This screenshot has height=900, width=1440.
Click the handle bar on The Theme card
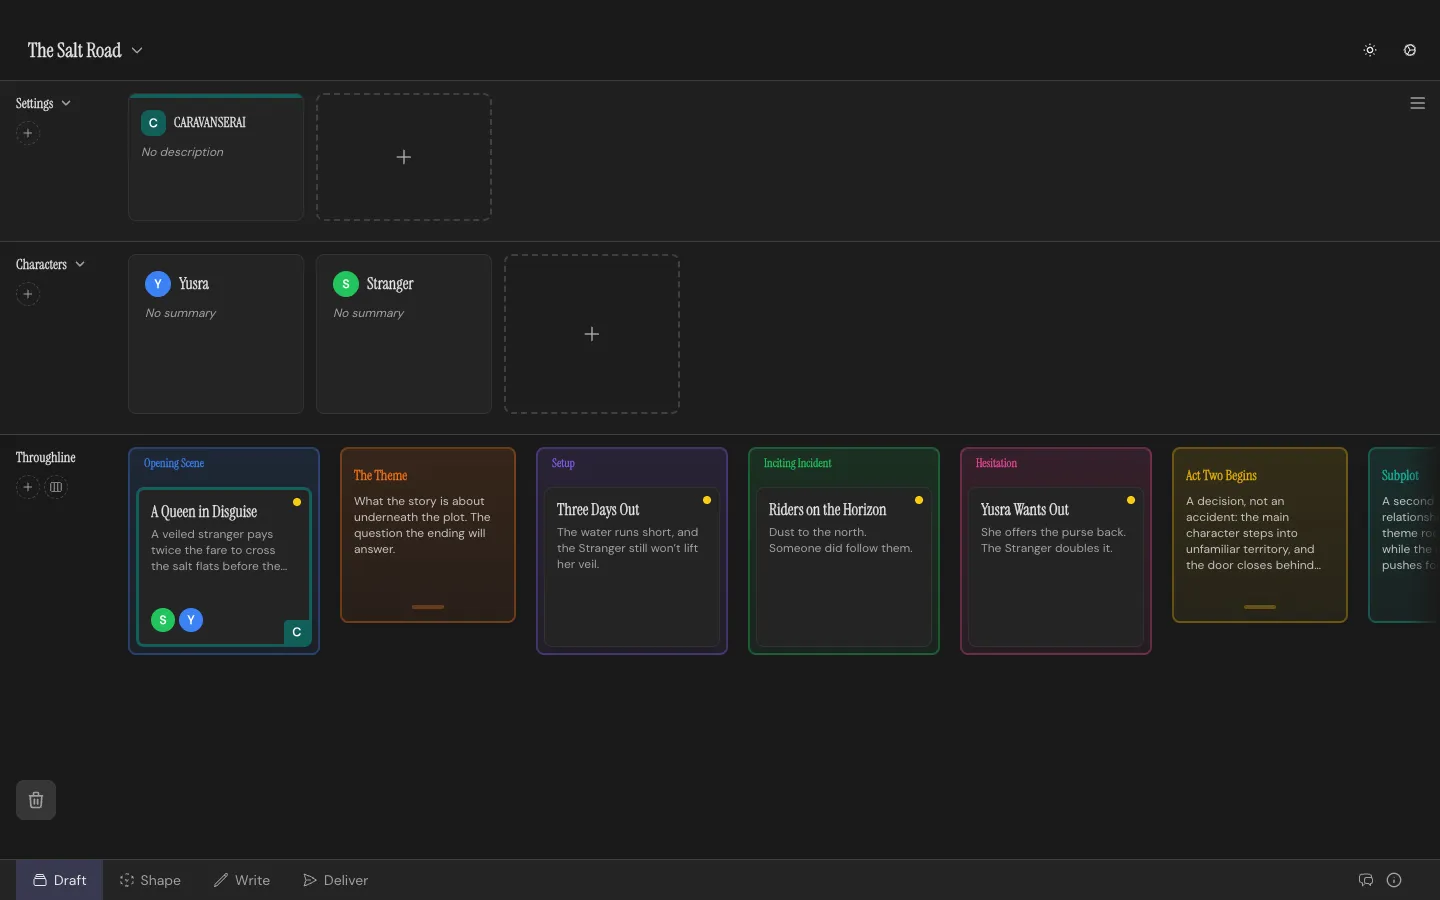[428, 607]
